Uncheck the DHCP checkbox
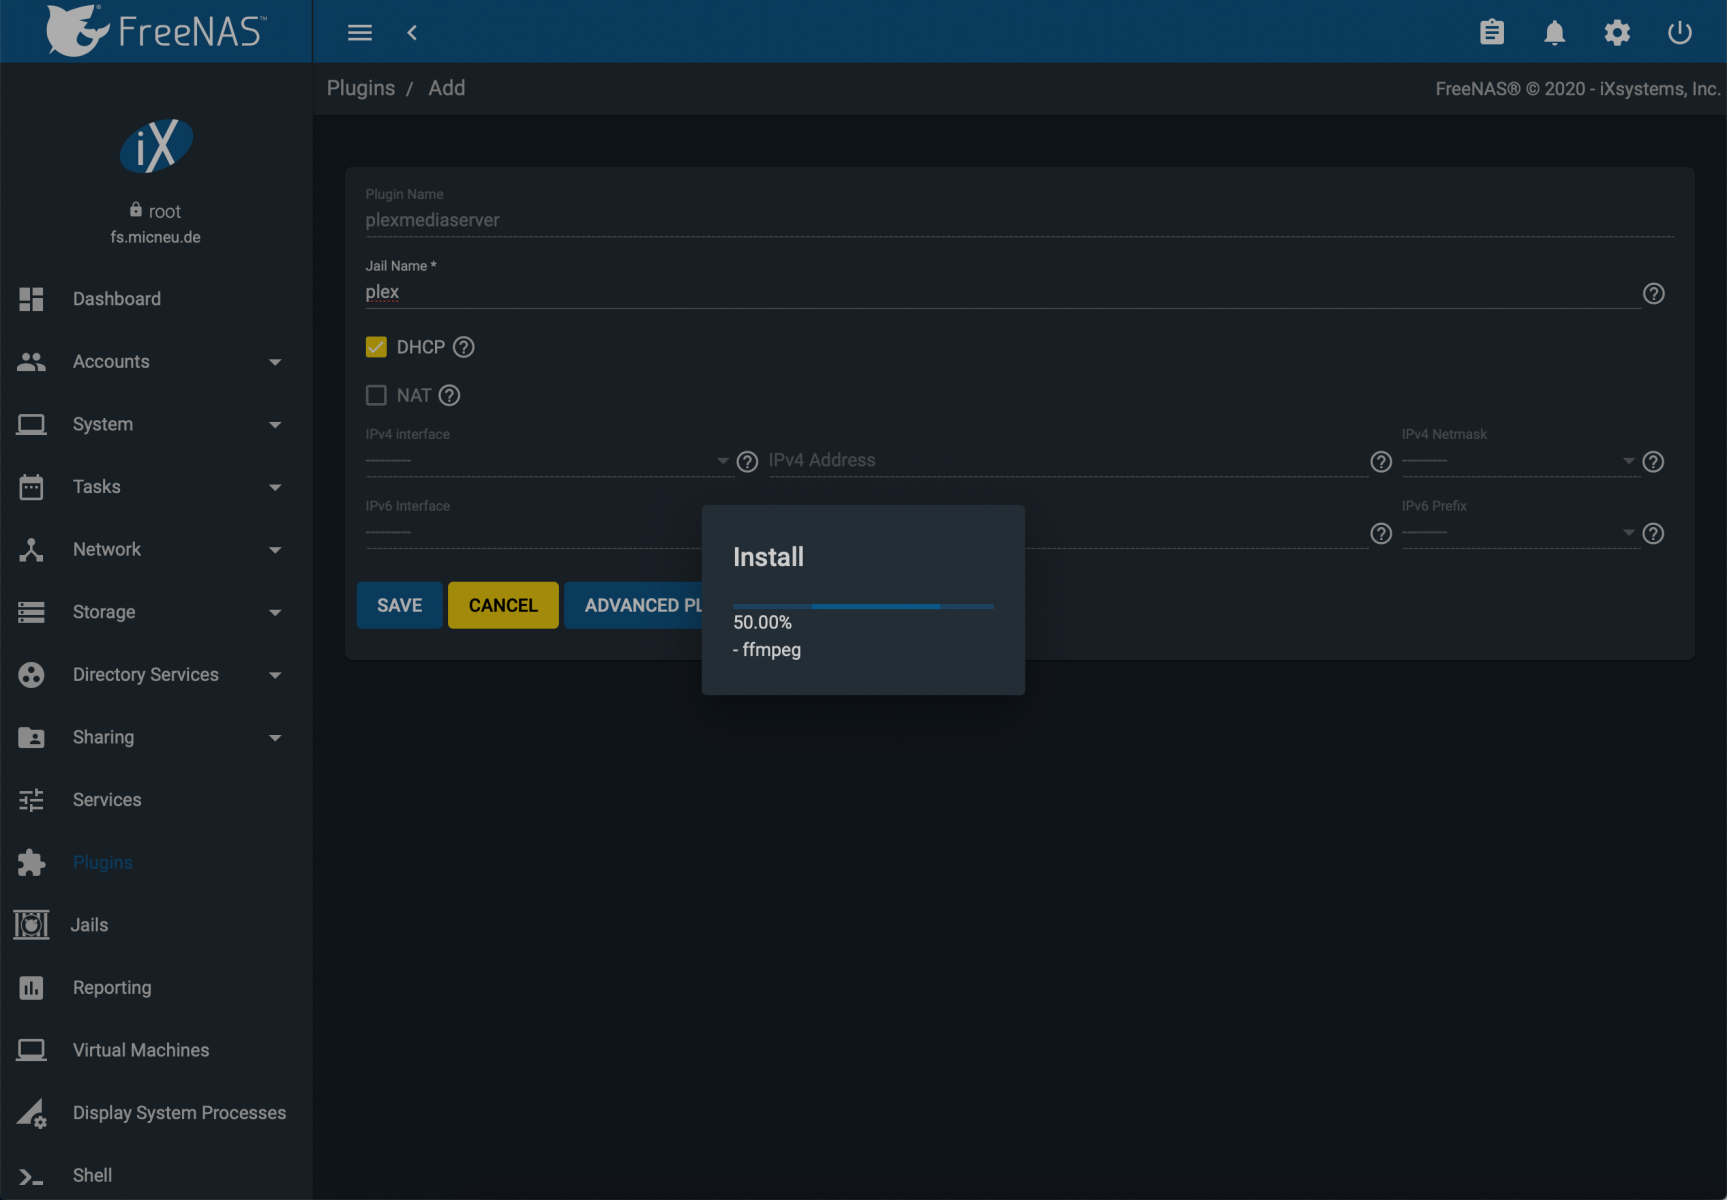 [x=376, y=347]
